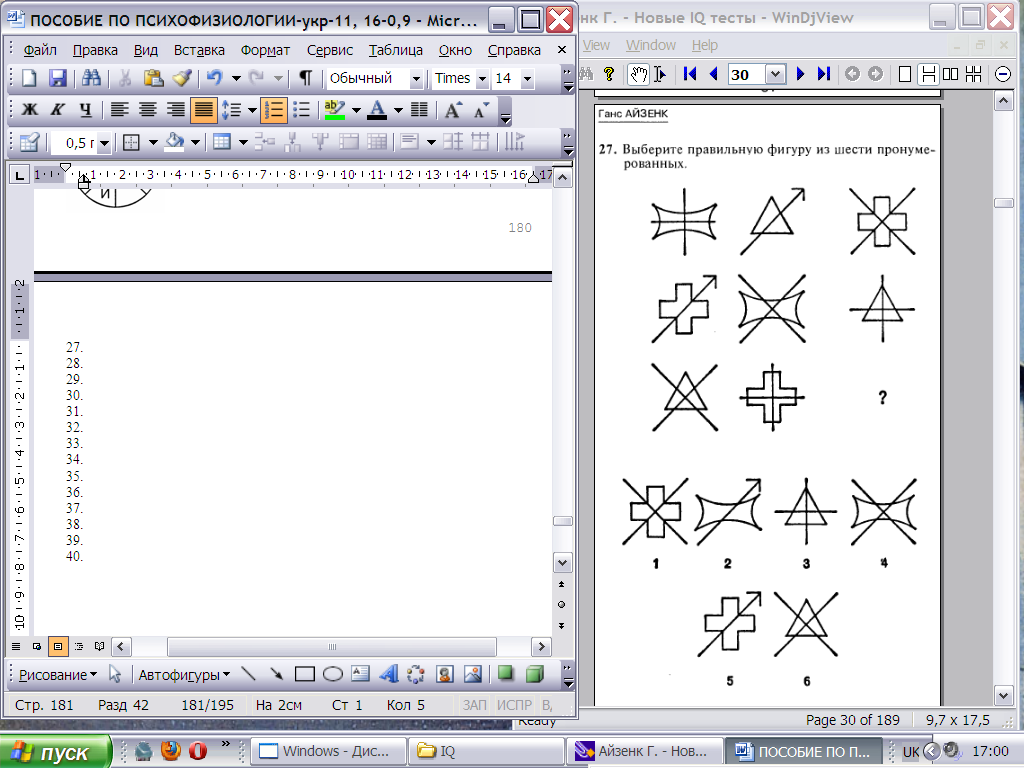The height and width of the screenshot is (768, 1024).
Task: Align text left in Word
Action: (x=119, y=110)
